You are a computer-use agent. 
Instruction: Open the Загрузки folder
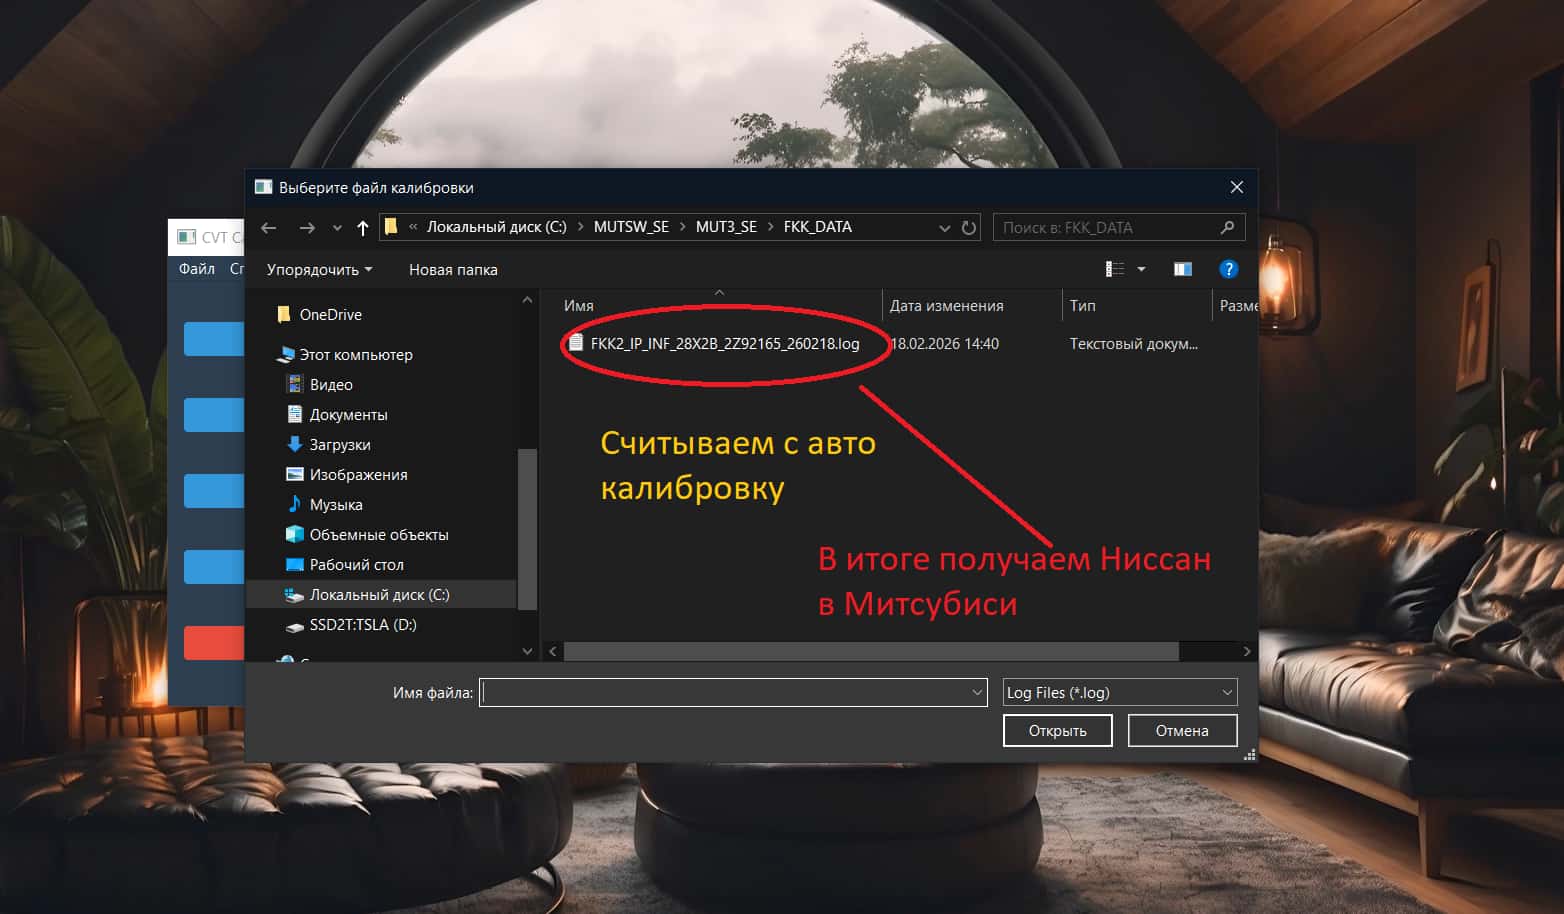[340, 445]
